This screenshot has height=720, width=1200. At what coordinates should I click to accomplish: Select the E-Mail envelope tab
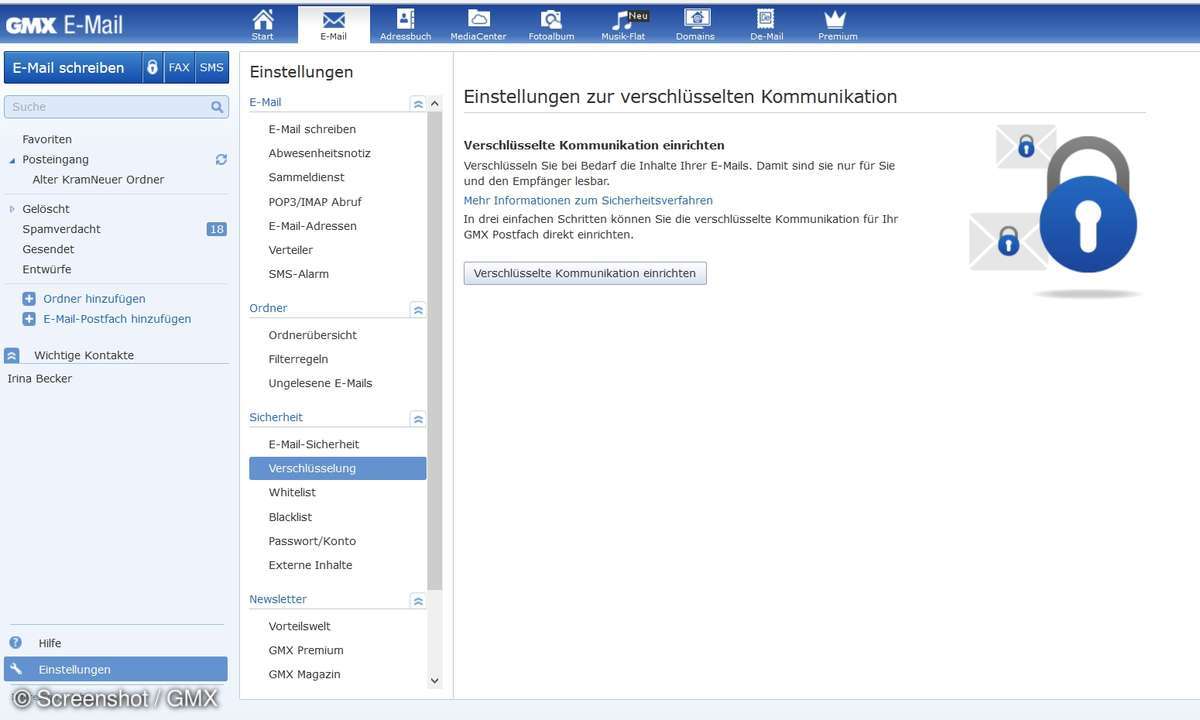(x=333, y=24)
